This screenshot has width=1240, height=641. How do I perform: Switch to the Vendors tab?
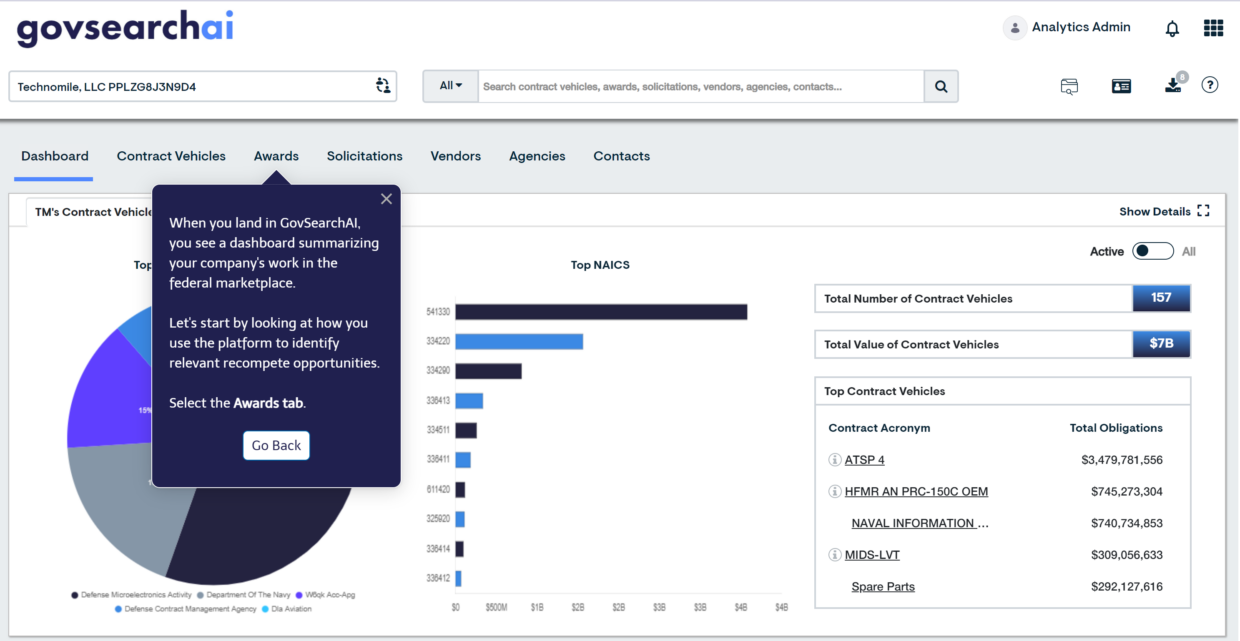pos(456,156)
